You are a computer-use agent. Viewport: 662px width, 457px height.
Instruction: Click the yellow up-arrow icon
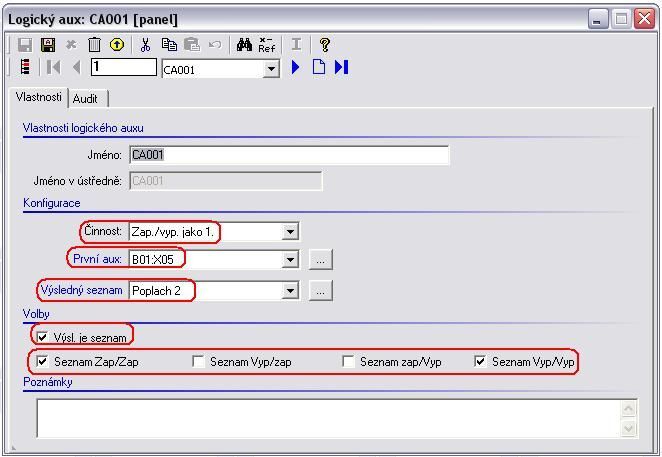point(117,45)
